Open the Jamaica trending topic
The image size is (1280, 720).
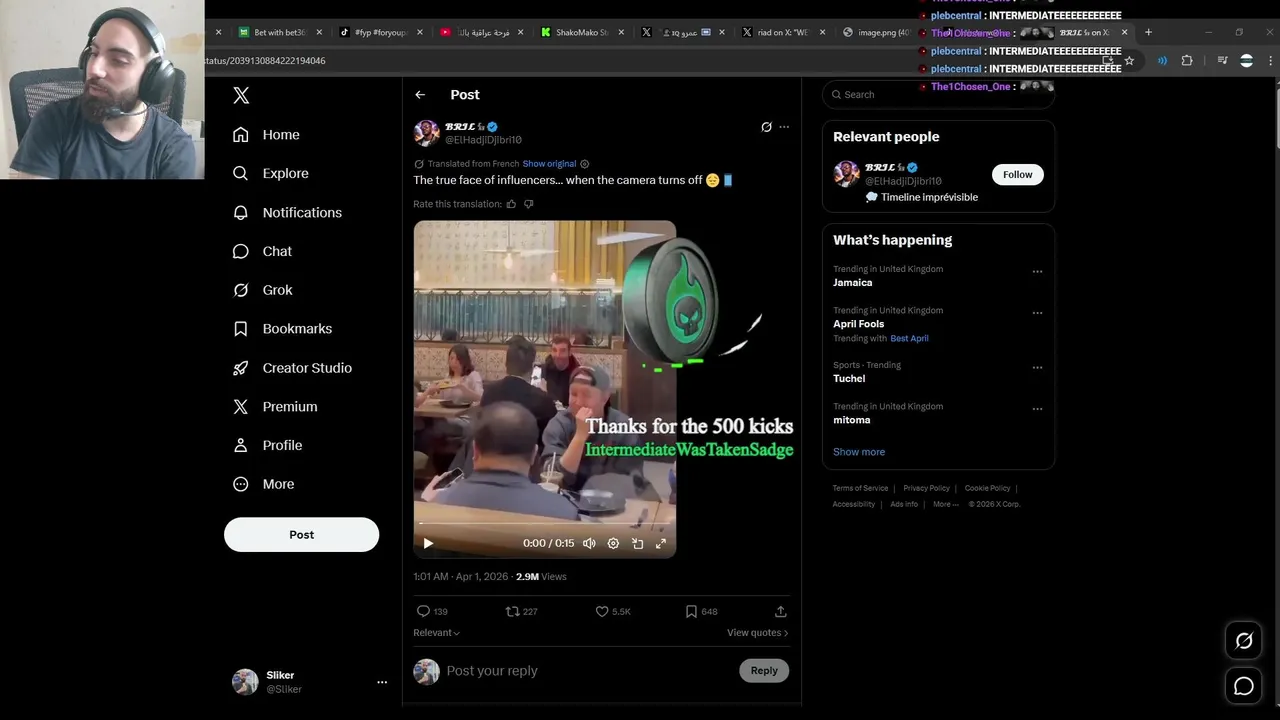(853, 283)
